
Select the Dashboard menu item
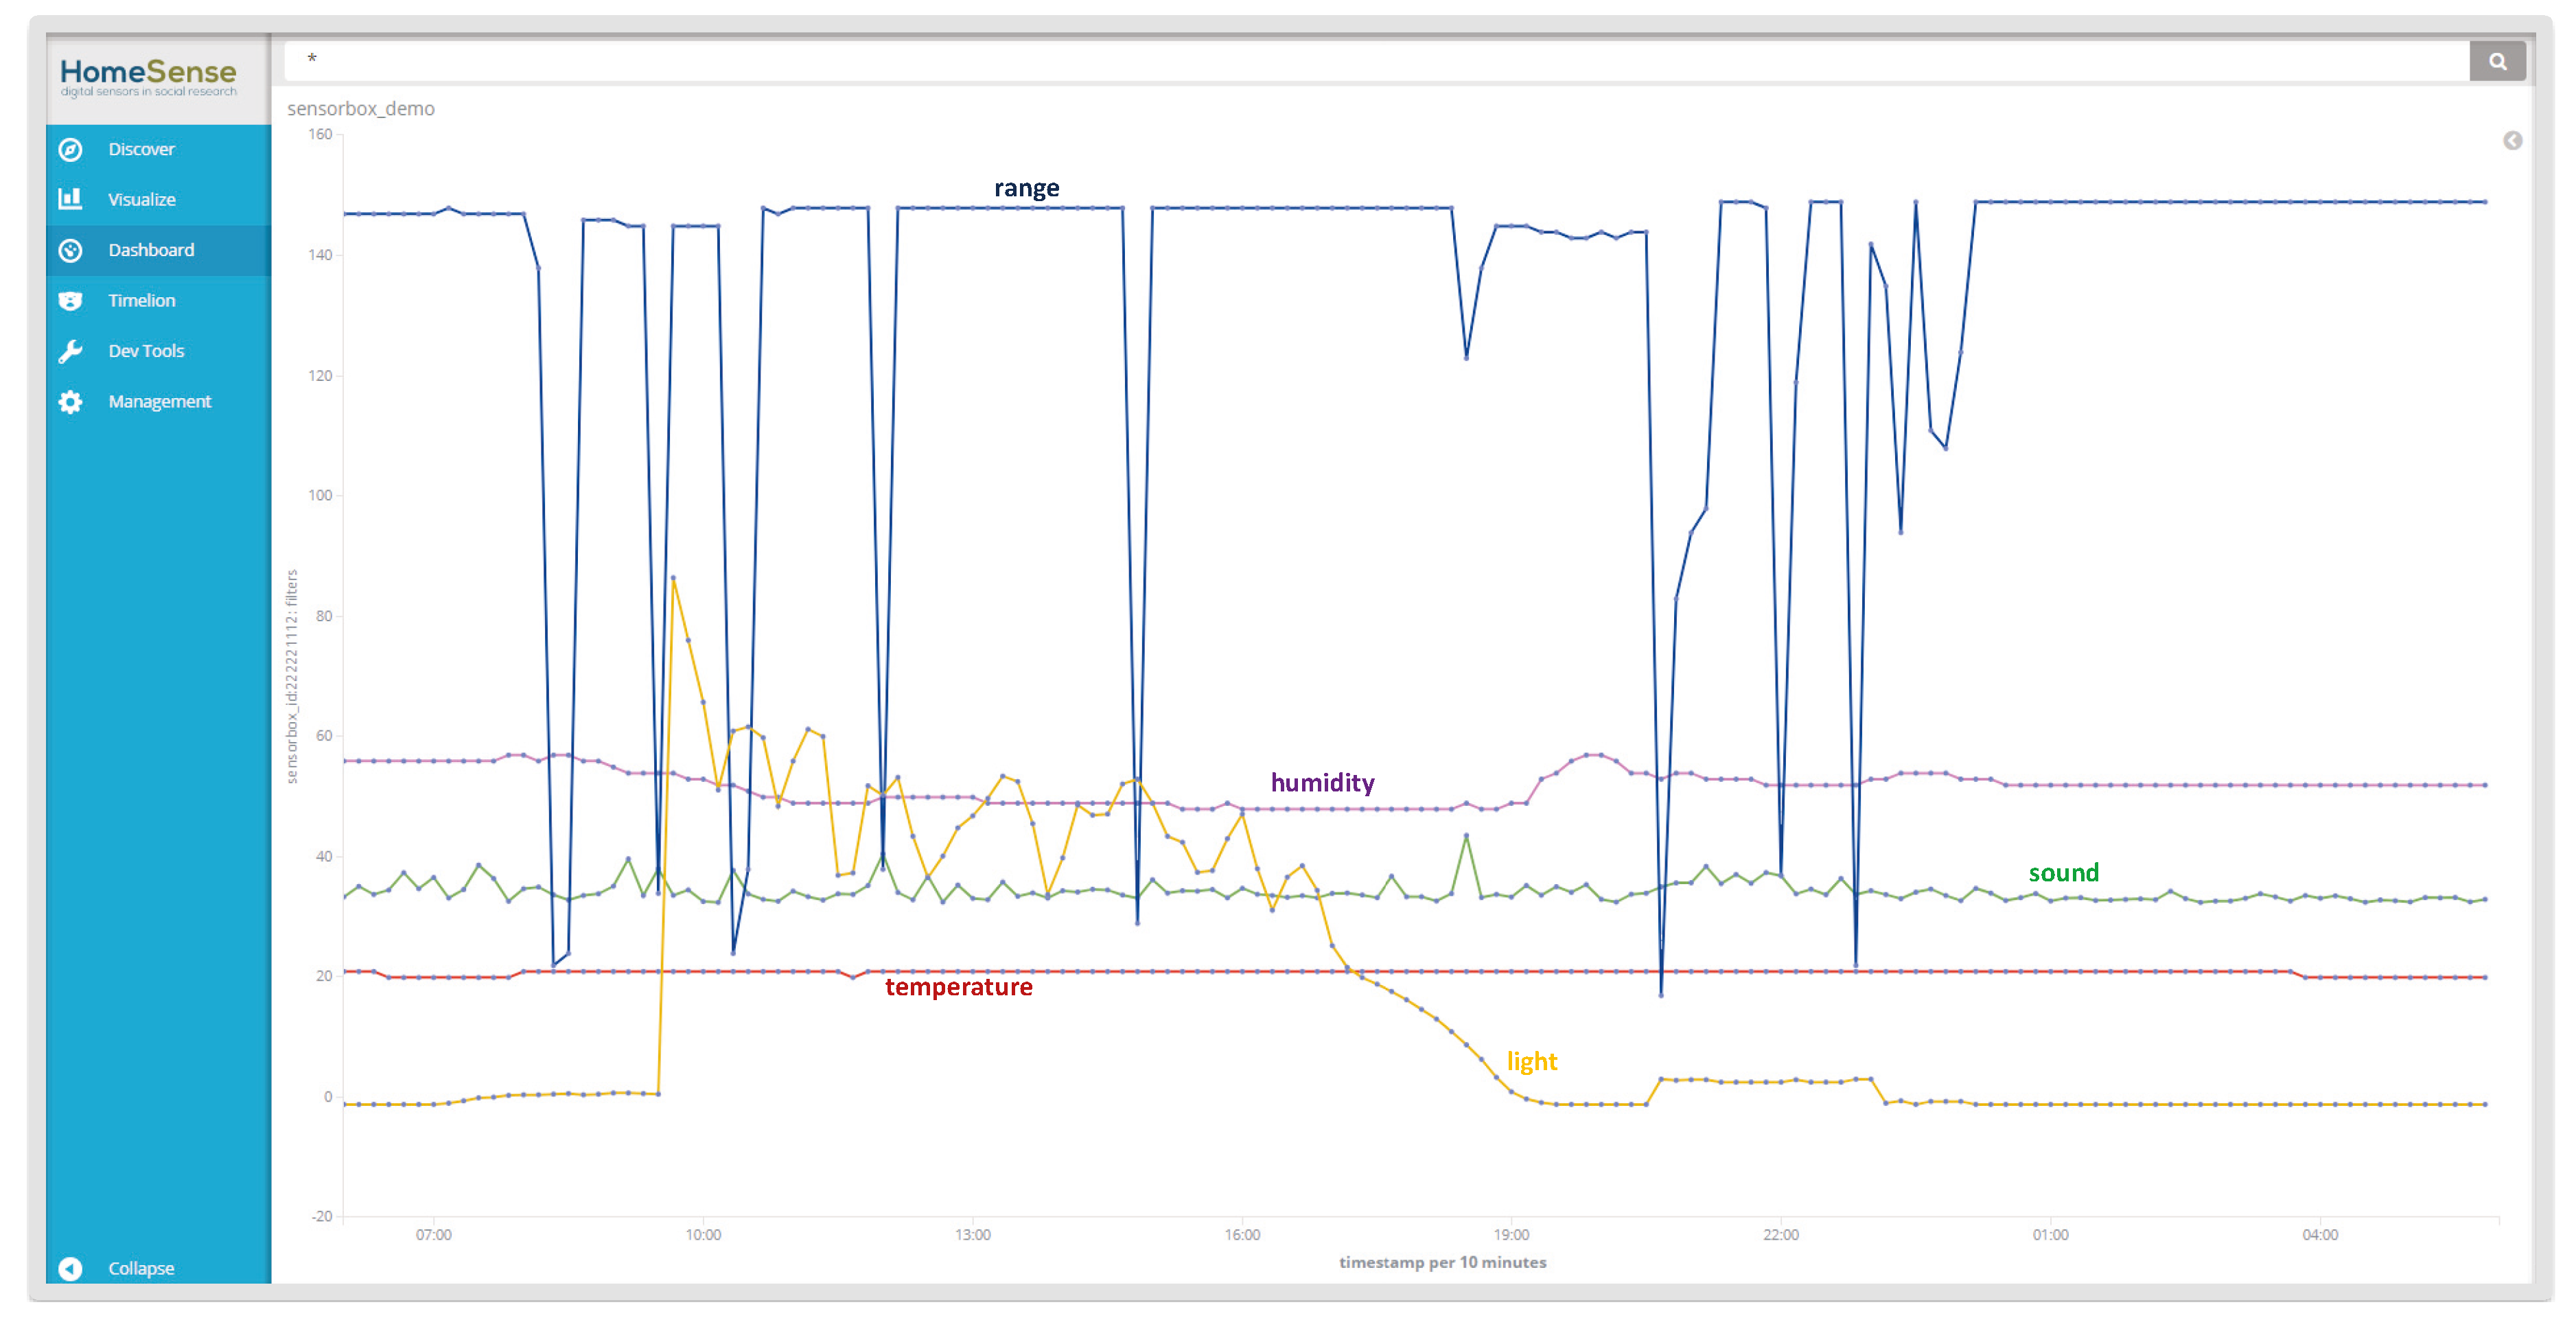pos(151,250)
